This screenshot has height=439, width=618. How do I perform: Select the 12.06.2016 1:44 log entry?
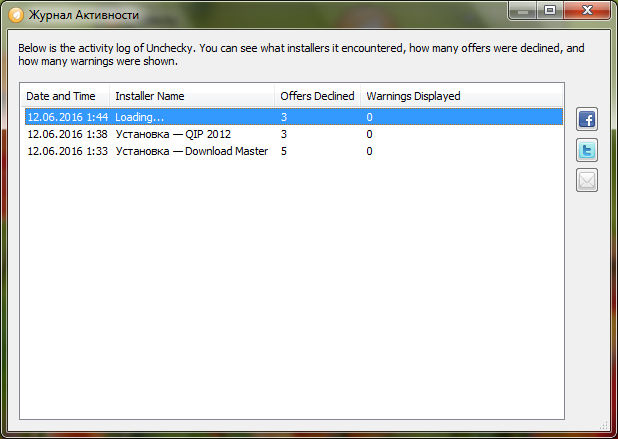click(294, 117)
